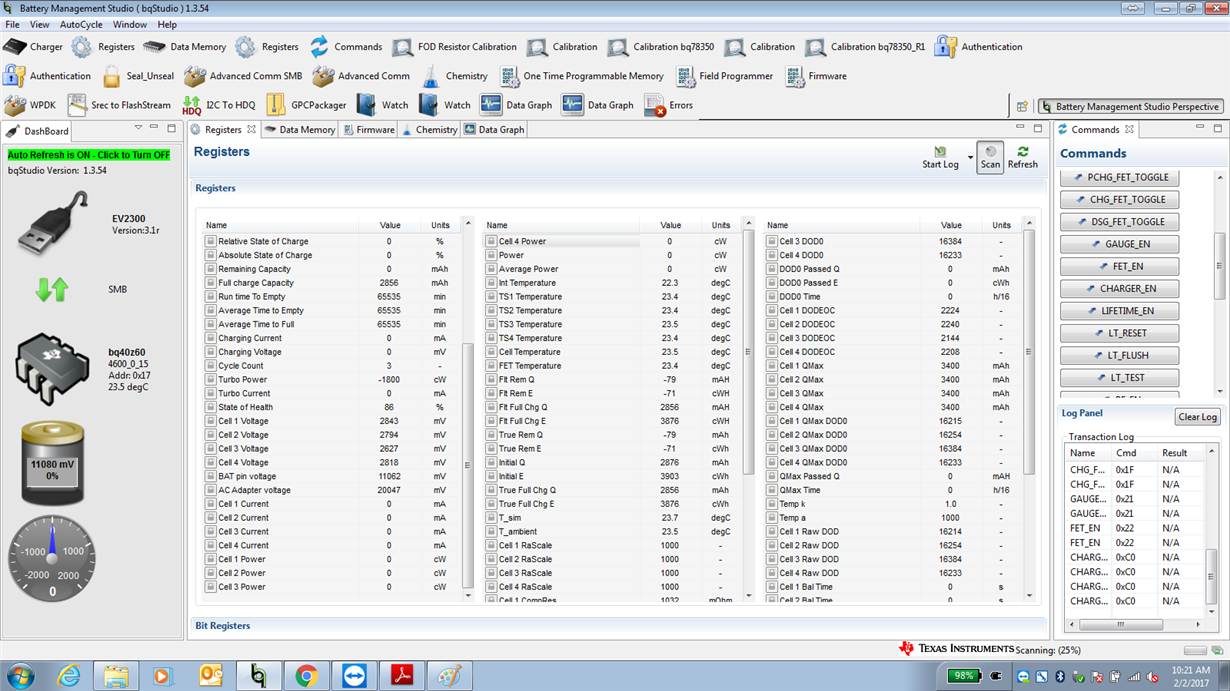This screenshot has height=691, width=1230.
Task: Click the DSG_FET_TOGGLE command
Action: (1119, 222)
